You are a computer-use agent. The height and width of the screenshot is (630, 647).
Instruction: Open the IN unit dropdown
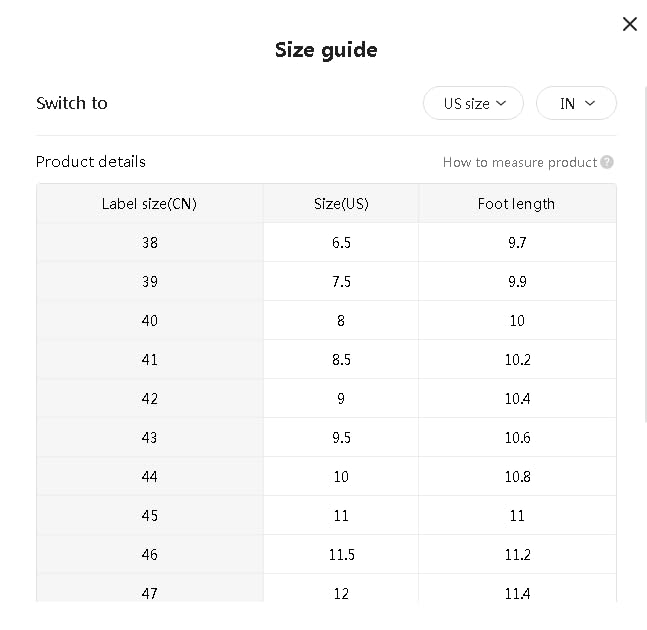click(576, 103)
